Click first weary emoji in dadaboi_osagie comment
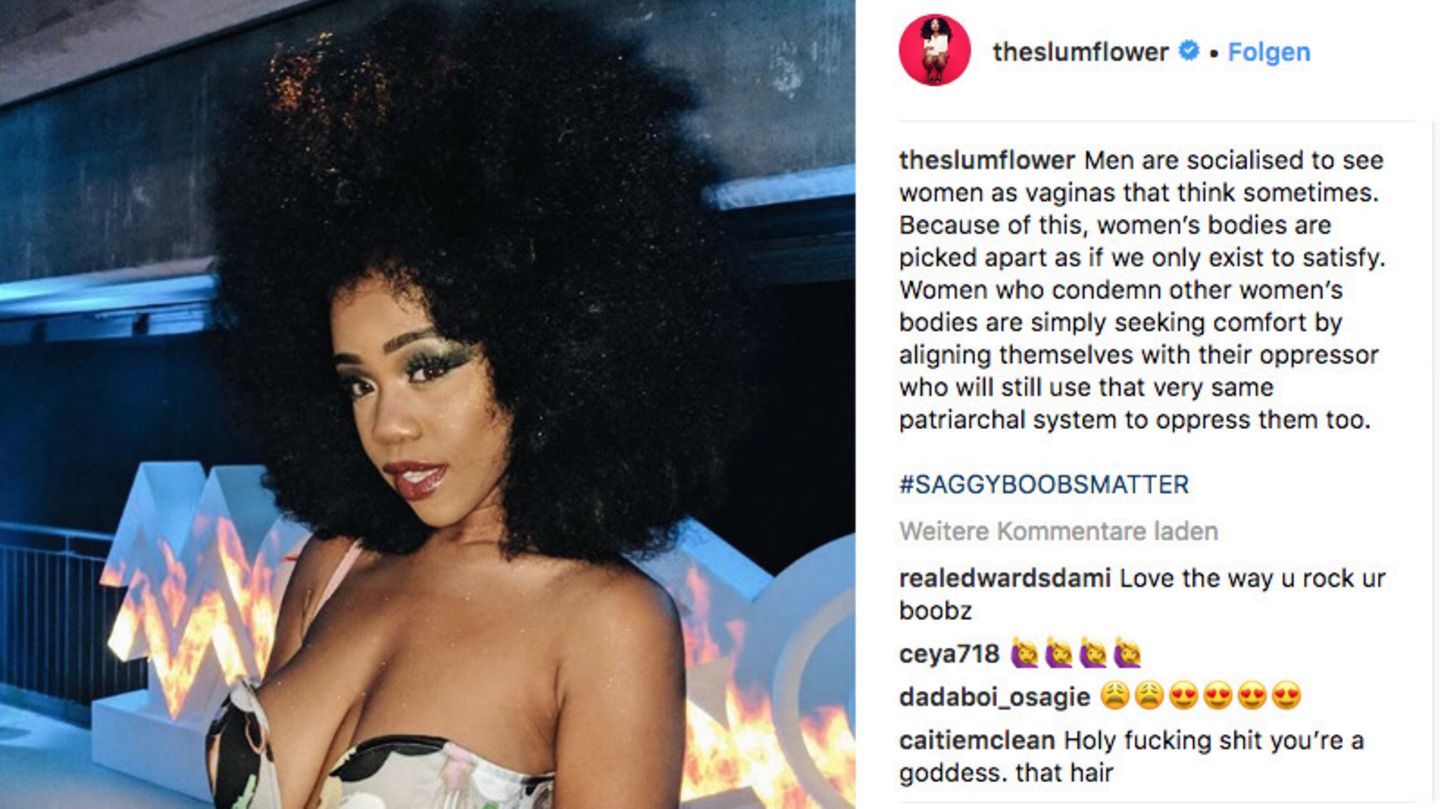Screen dimensions: 1440x809 pos(1114,696)
